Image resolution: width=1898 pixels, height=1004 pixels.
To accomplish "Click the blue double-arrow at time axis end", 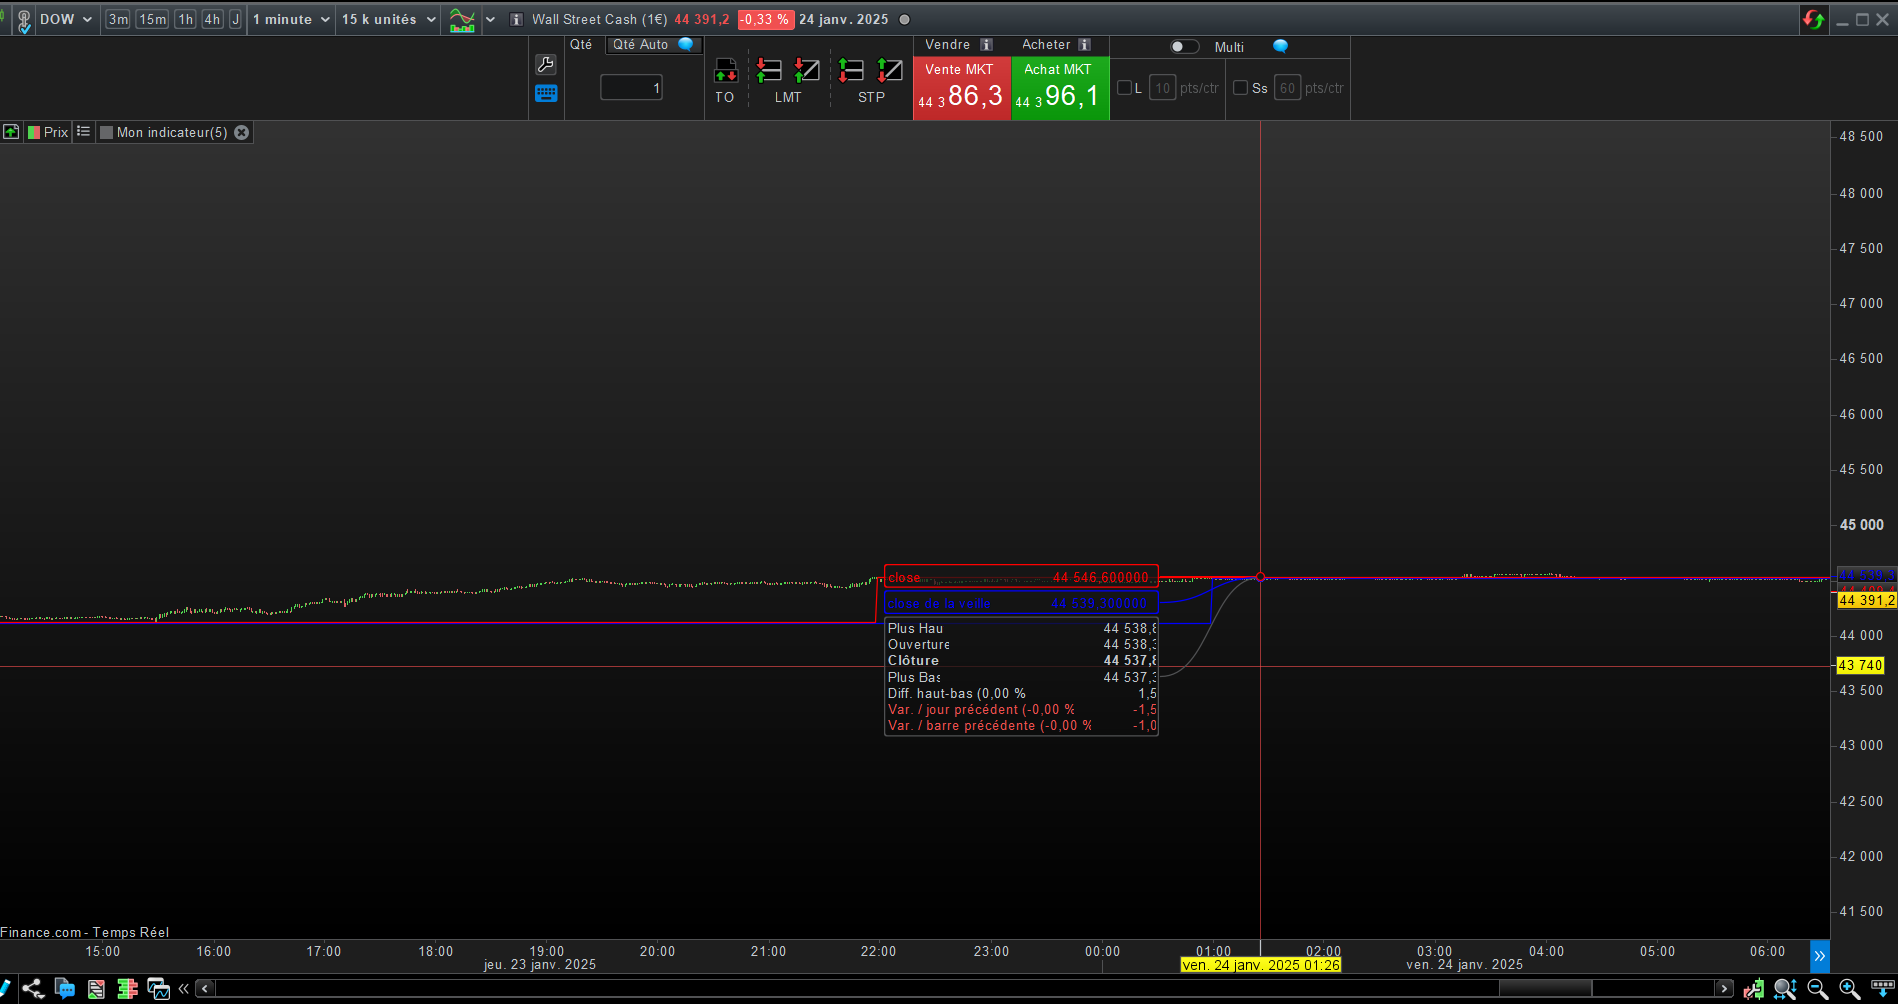I will 1820,956.
